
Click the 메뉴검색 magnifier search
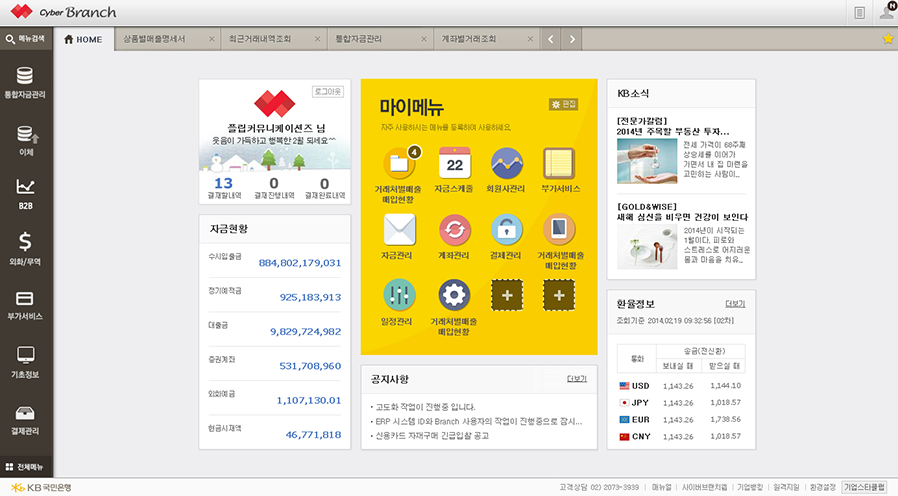point(25,39)
